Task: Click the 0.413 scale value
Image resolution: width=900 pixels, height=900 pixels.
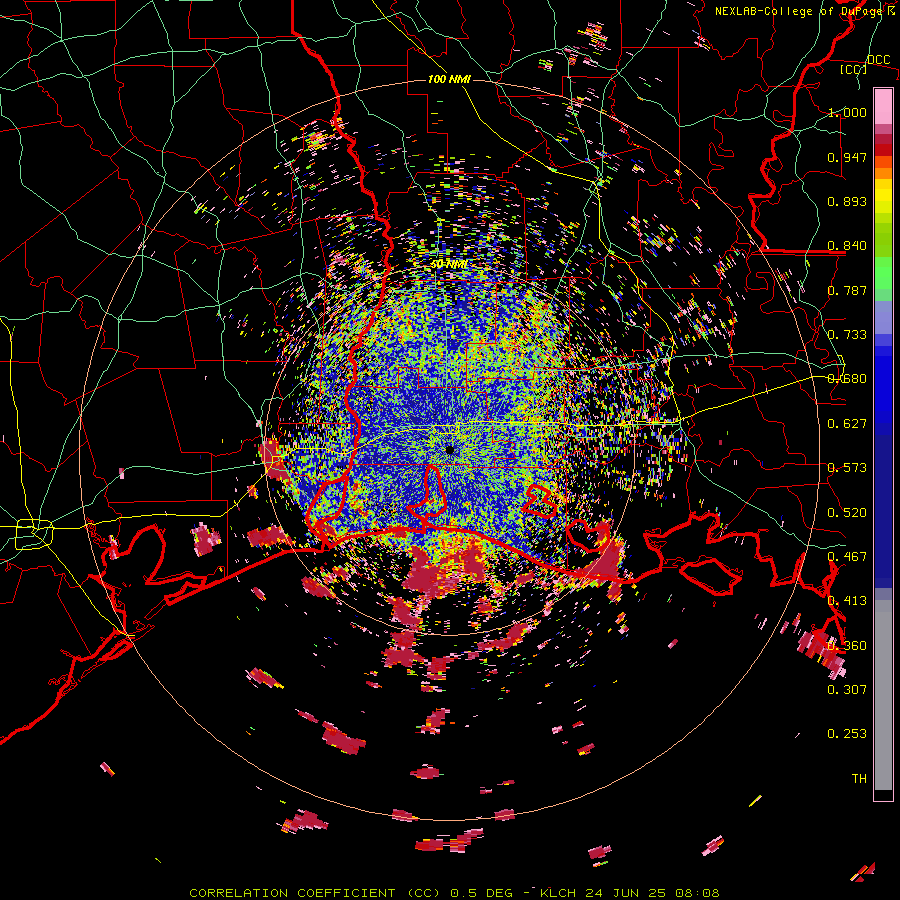Action: 847,601
